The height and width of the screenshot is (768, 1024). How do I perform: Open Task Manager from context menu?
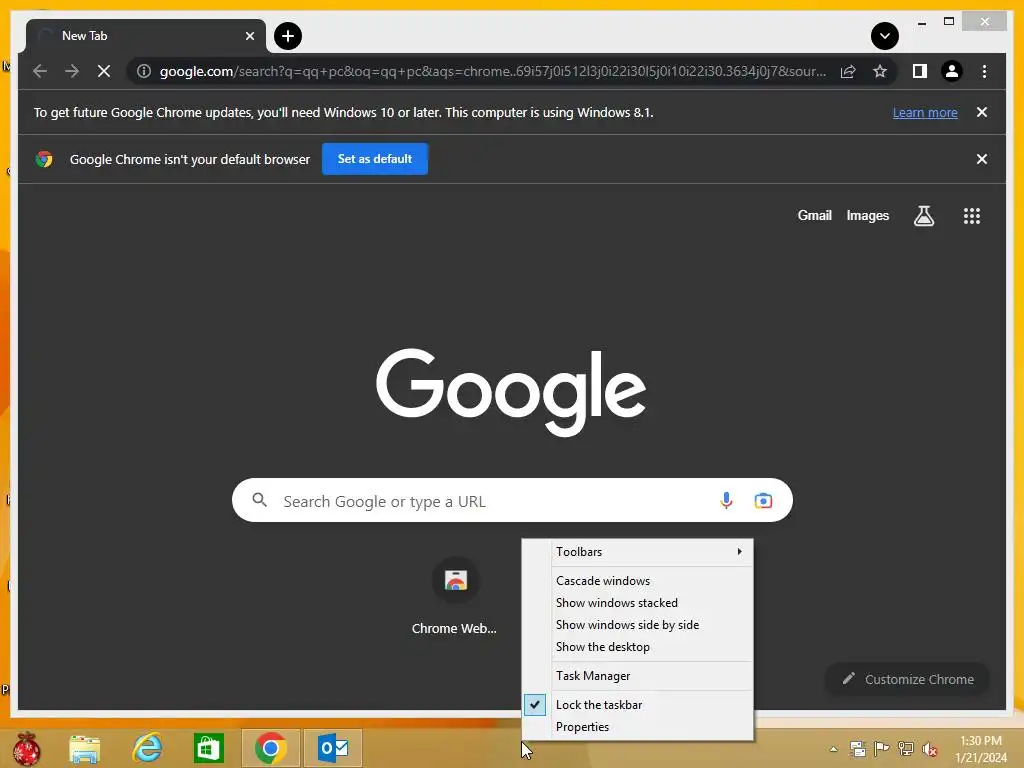pos(637,676)
